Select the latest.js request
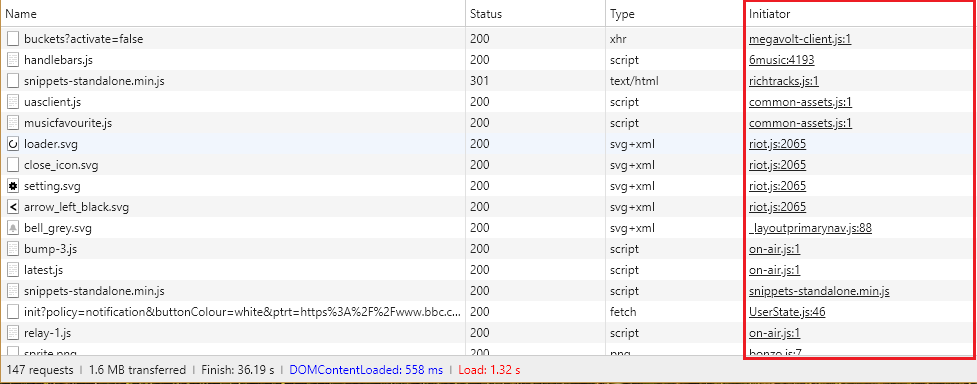Viewport: 977px width, 384px height. 488,270
